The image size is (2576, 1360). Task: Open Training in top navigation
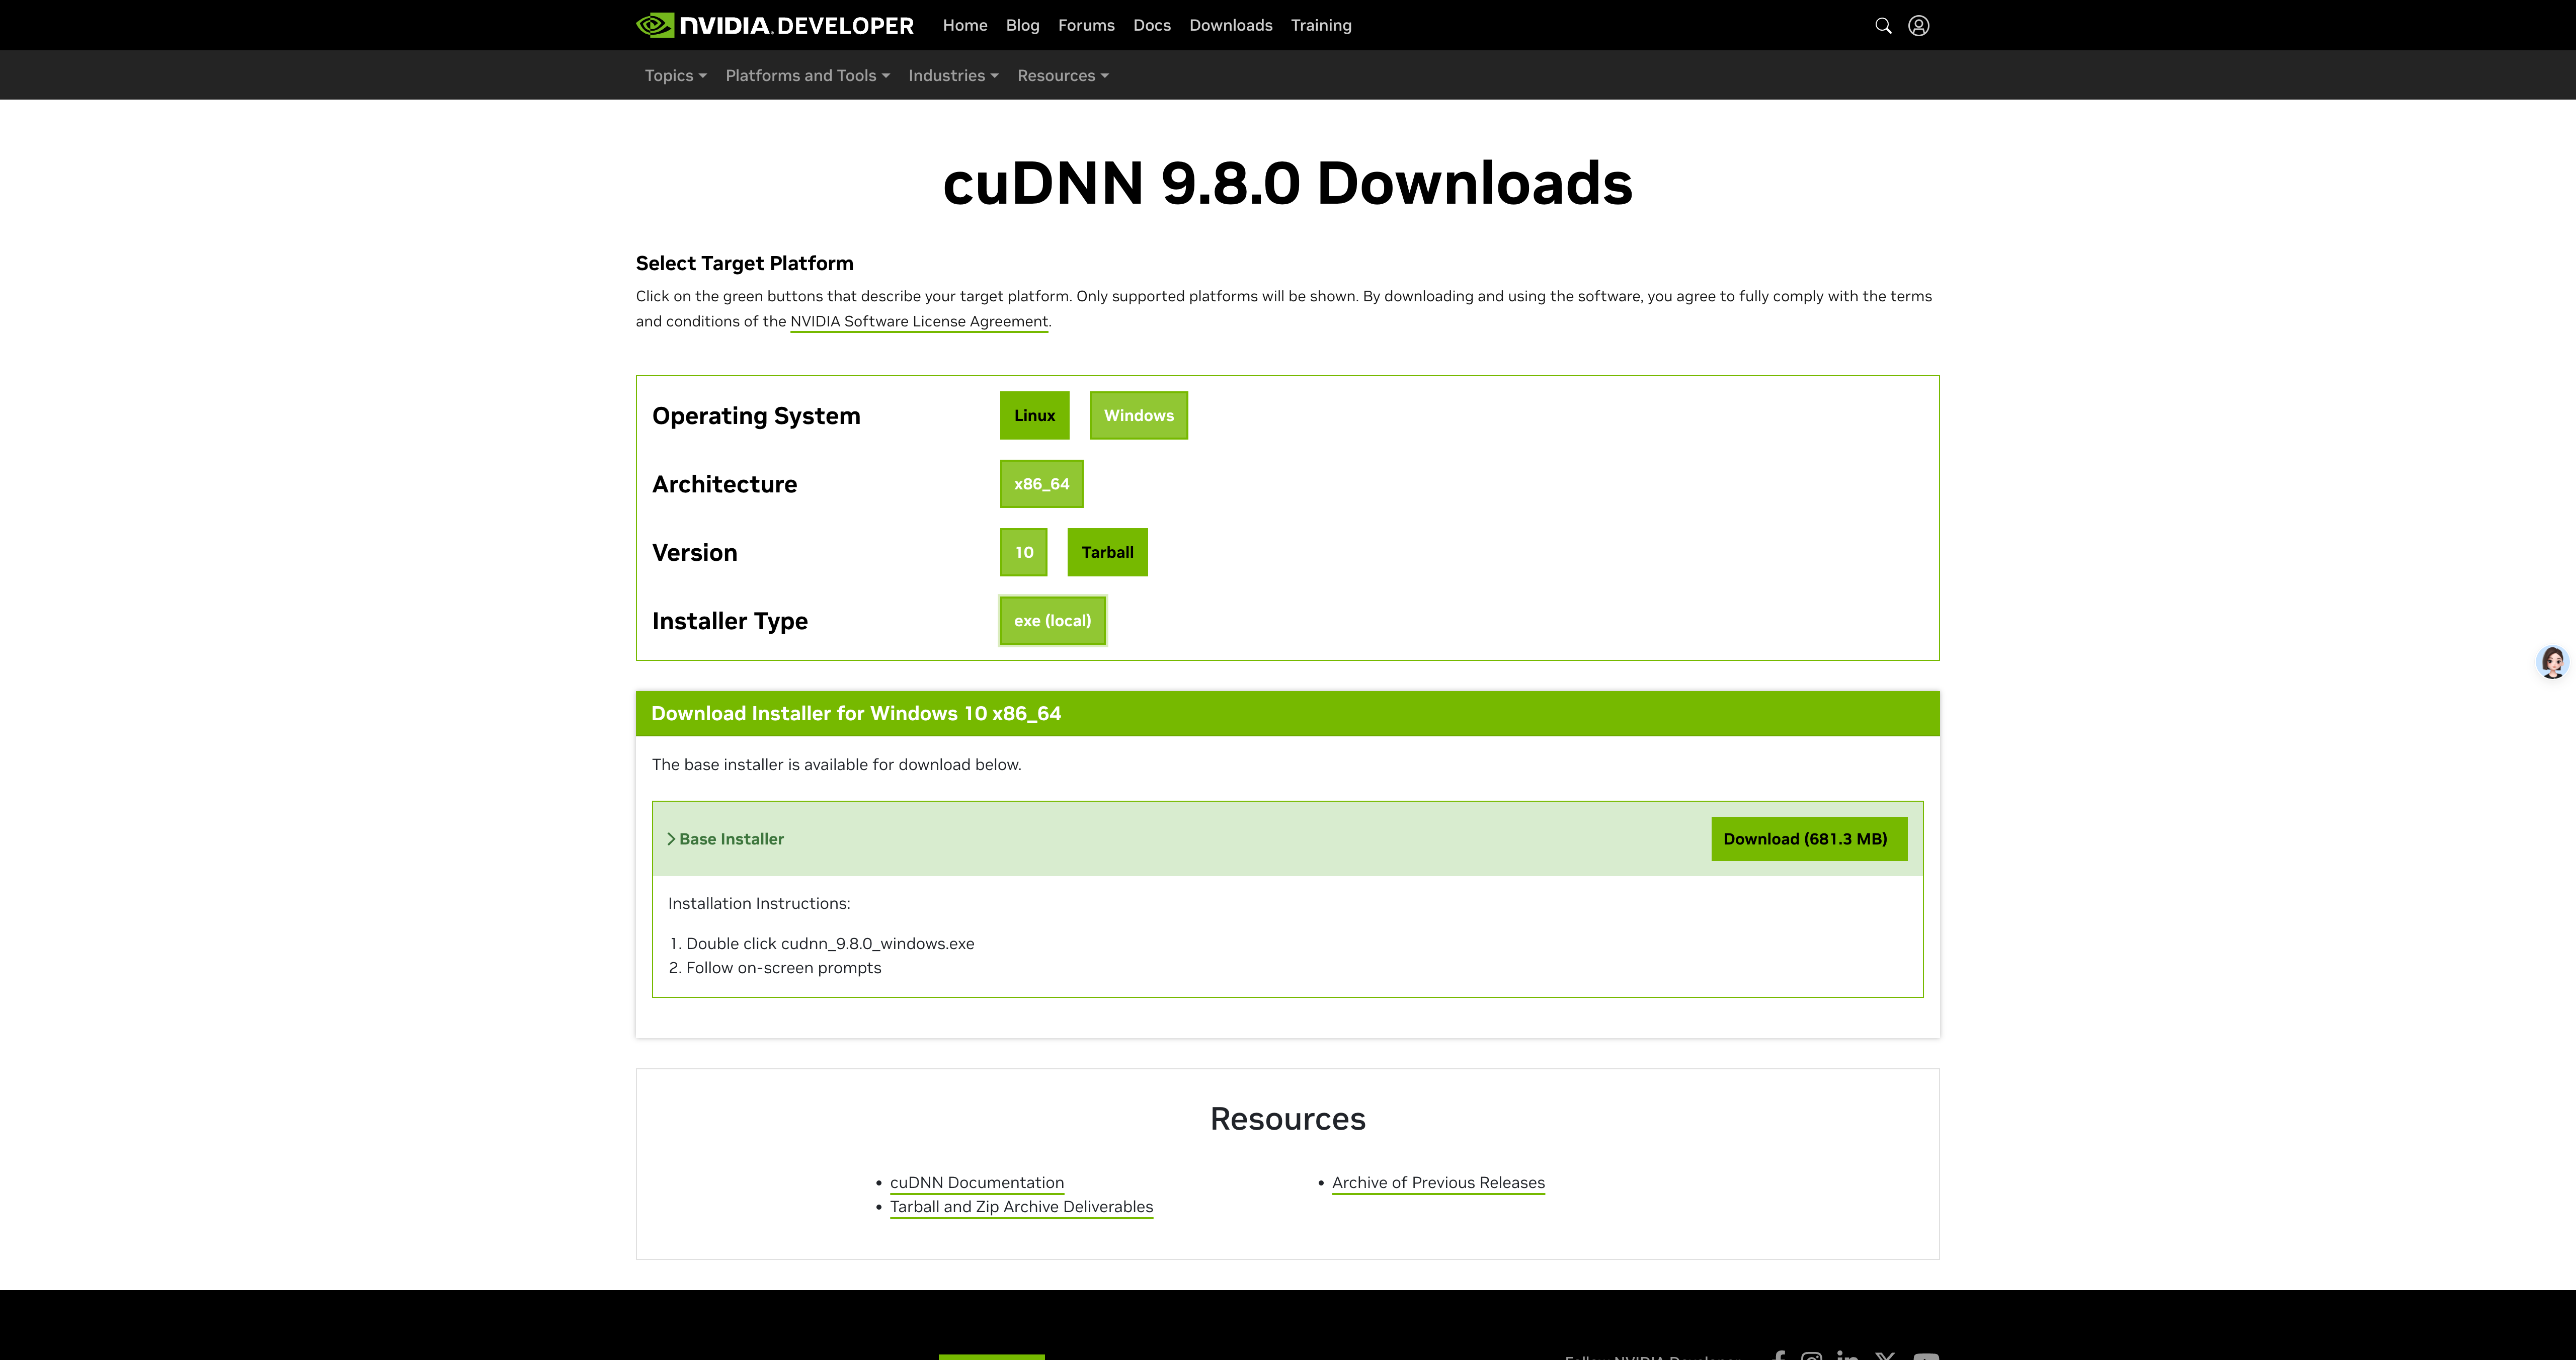[1321, 25]
